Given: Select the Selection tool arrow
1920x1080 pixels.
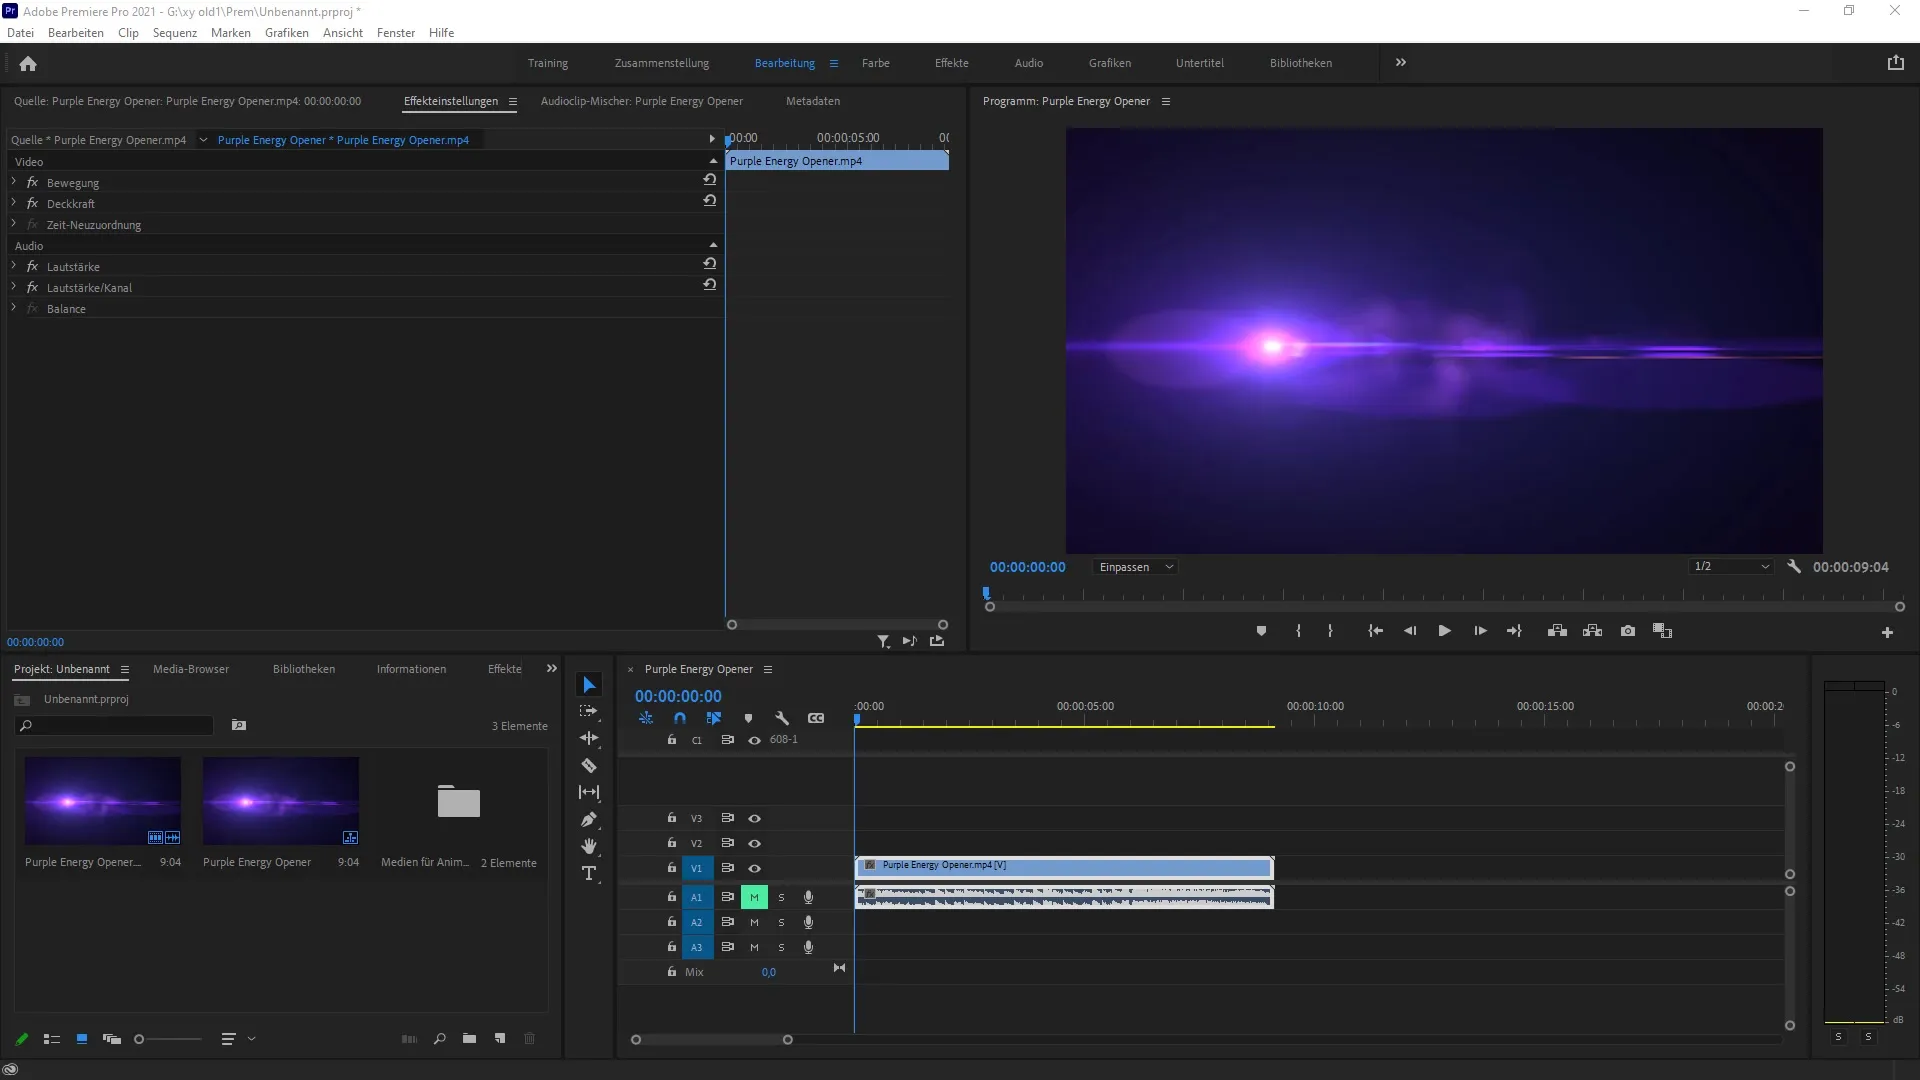Looking at the screenshot, I should 589,685.
